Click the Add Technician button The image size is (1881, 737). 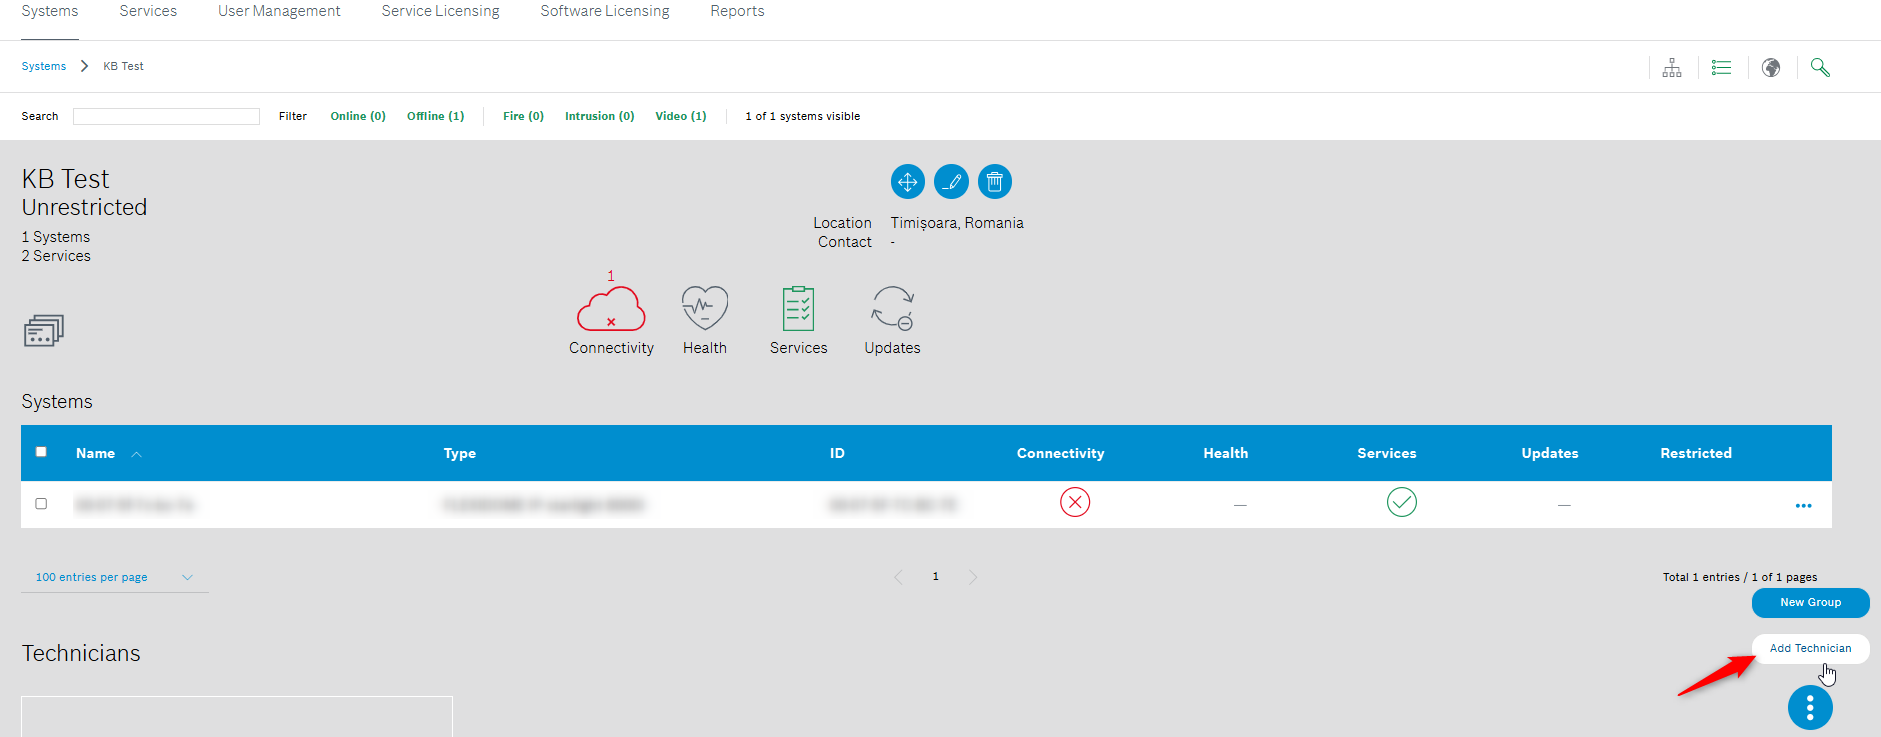click(1810, 648)
